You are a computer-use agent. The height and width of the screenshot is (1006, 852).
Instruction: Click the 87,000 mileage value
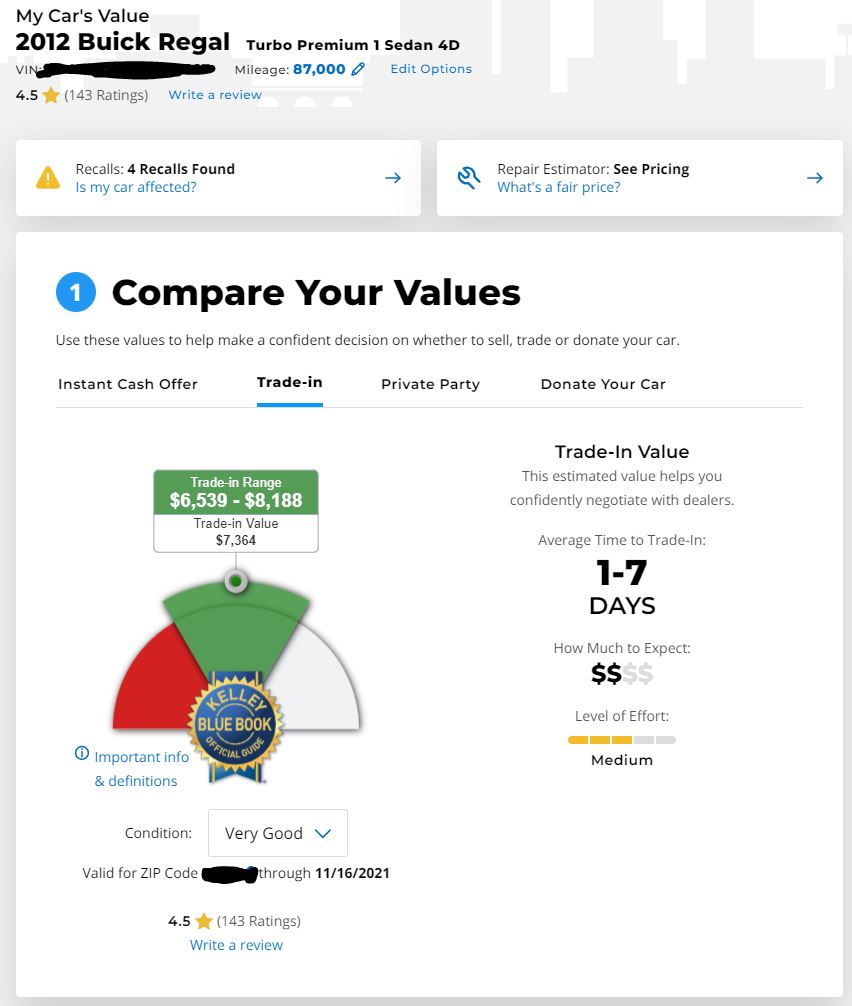point(319,69)
